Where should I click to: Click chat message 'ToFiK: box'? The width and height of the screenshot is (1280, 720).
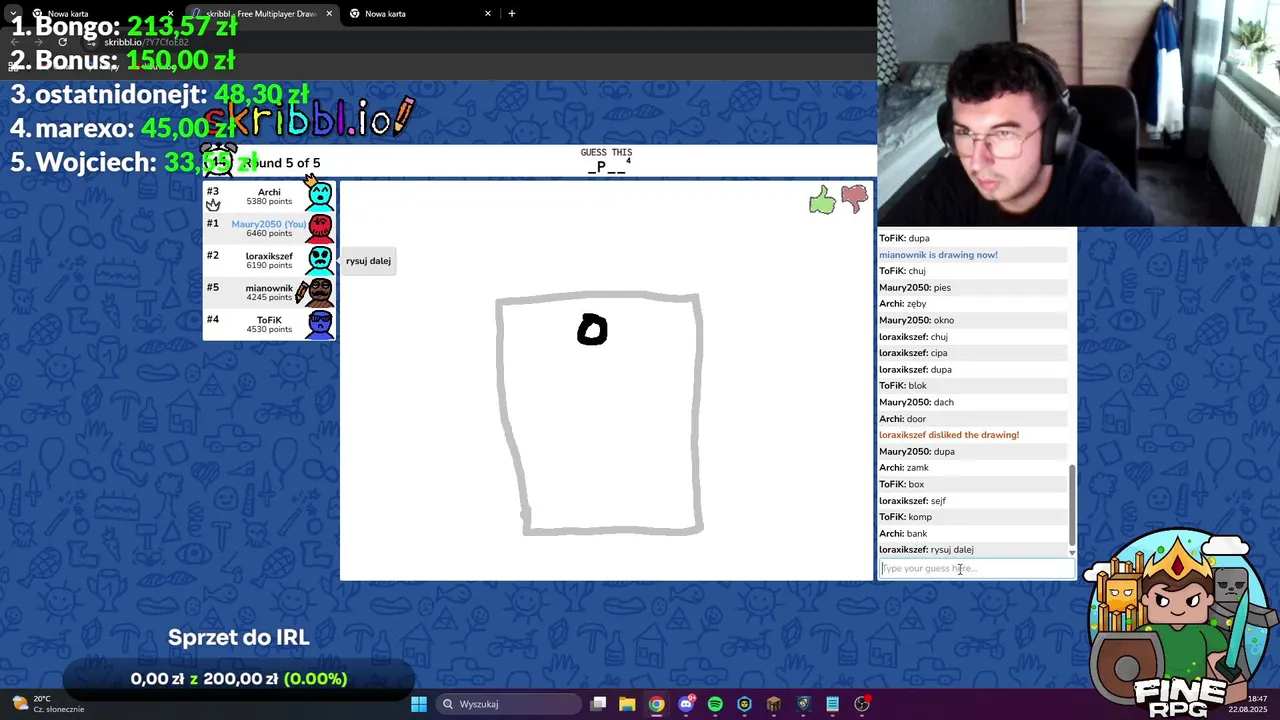(x=901, y=484)
